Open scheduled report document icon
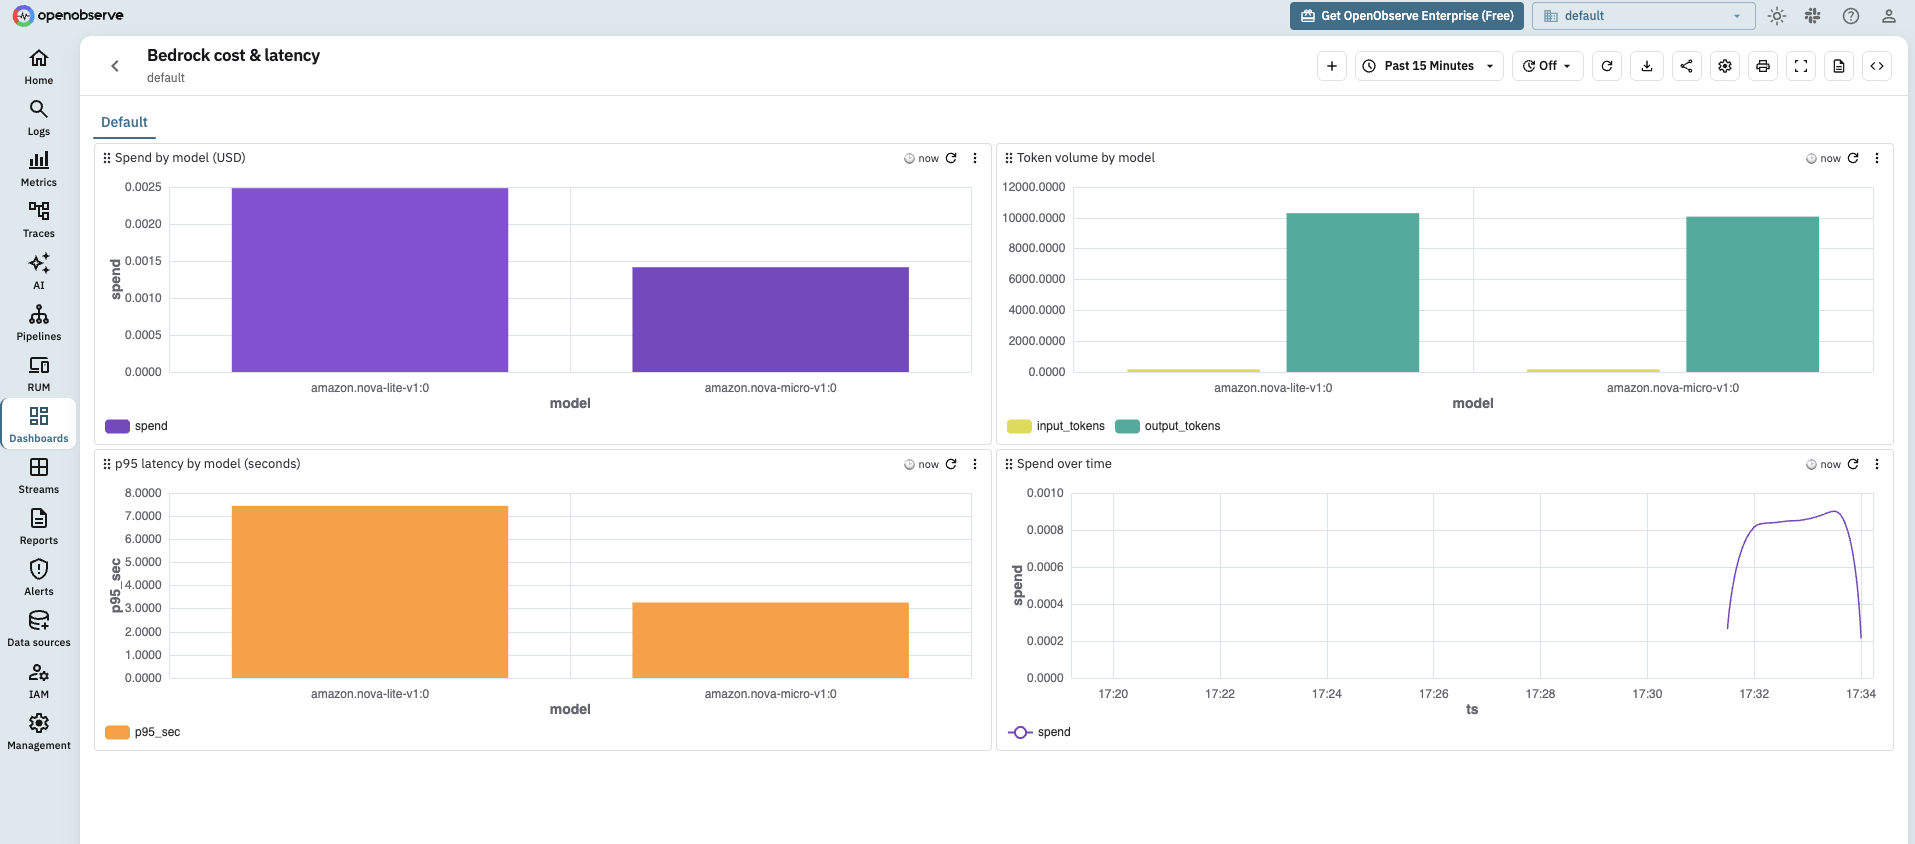 (x=1839, y=66)
